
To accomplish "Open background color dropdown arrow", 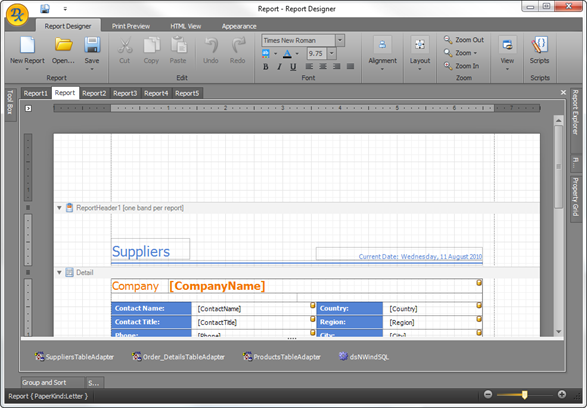I will [x=276, y=54].
